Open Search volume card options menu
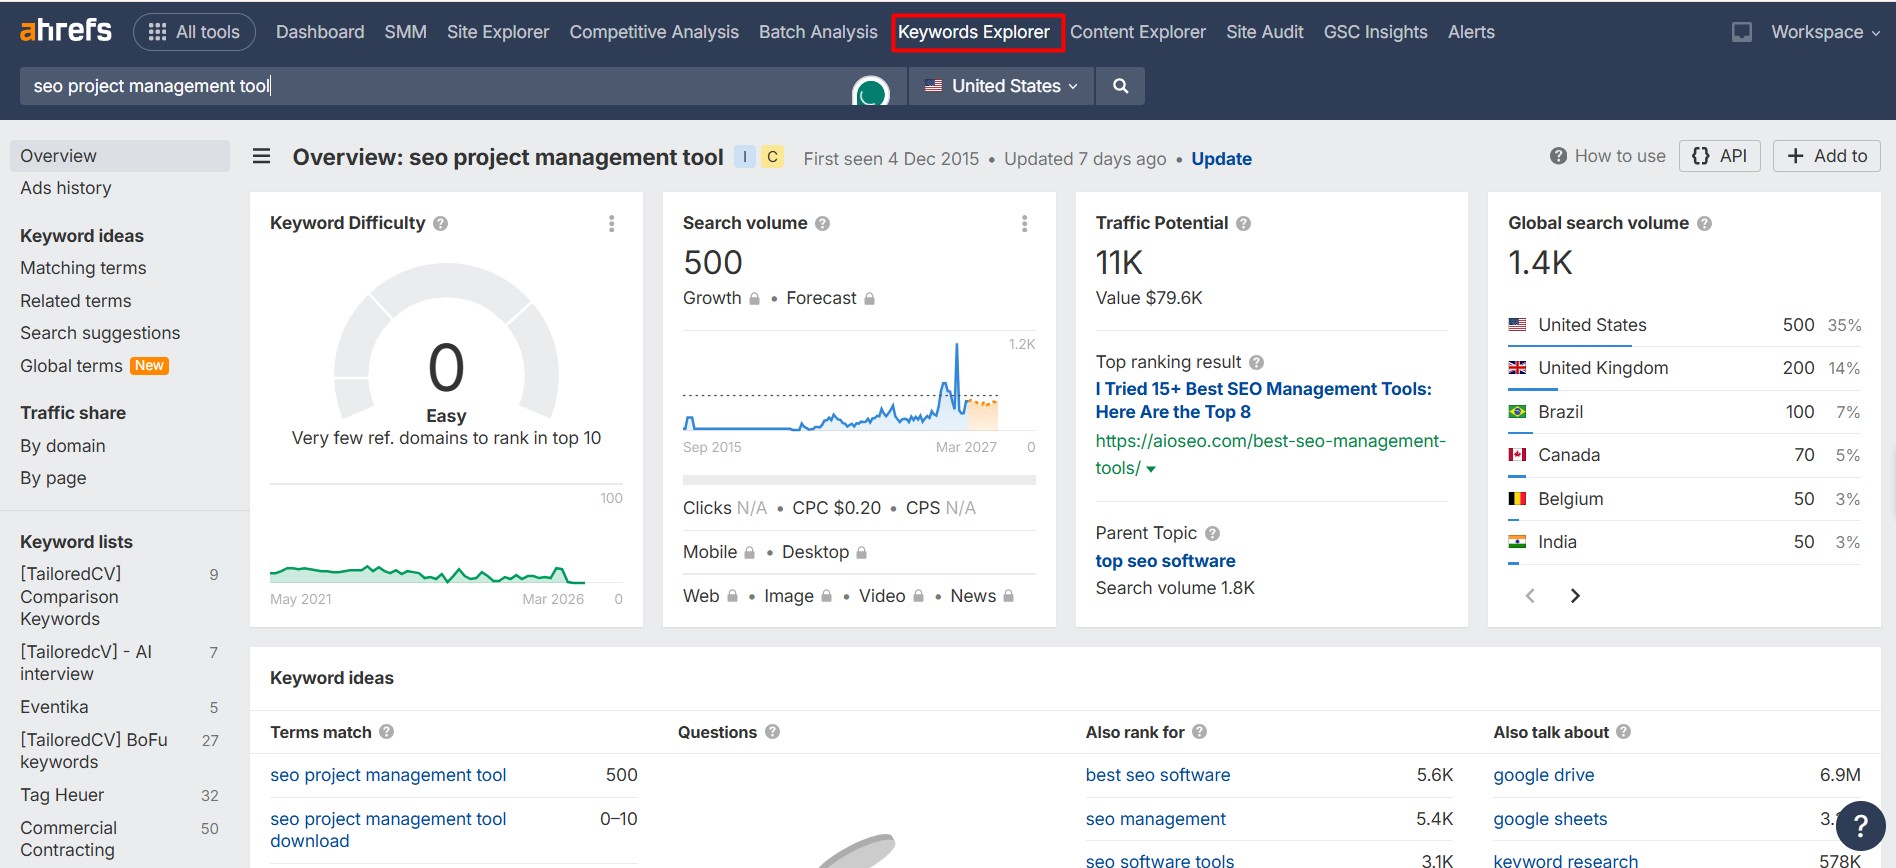Viewport: 1896px width, 868px height. coord(1025,224)
